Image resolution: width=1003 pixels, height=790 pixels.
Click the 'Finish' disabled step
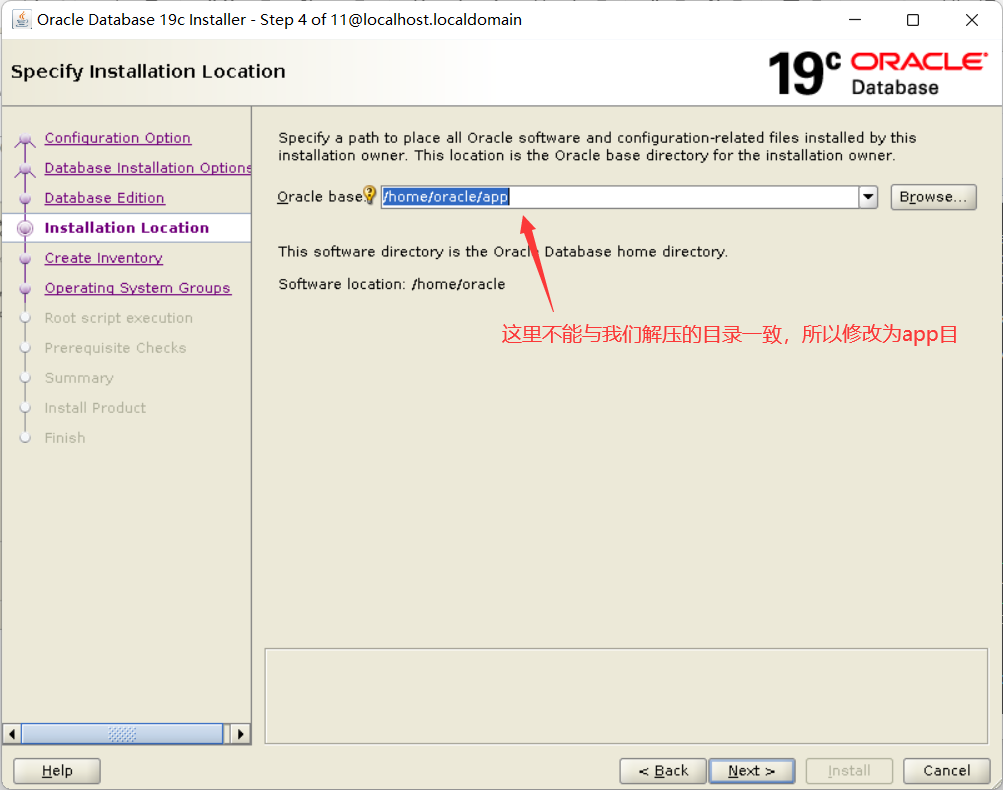point(65,439)
